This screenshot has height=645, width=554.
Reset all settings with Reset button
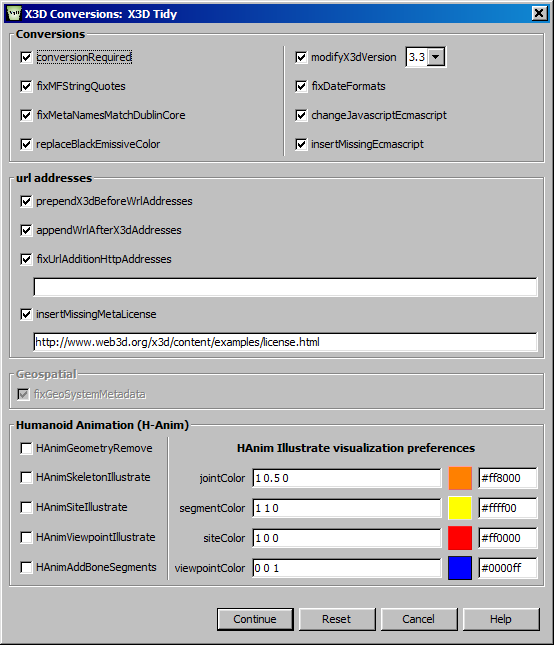(337, 619)
